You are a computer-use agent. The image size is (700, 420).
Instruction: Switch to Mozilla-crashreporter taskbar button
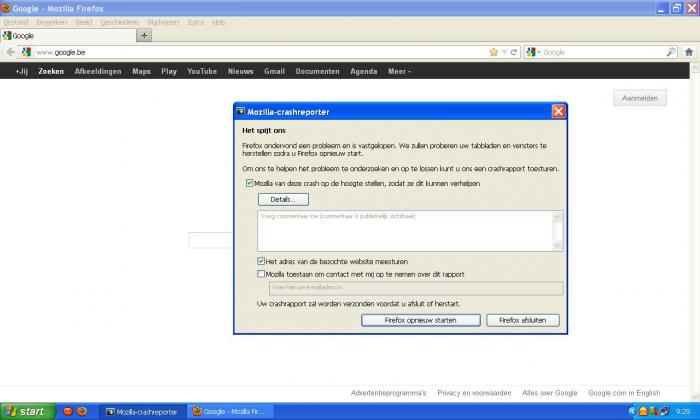[x=142, y=412]
